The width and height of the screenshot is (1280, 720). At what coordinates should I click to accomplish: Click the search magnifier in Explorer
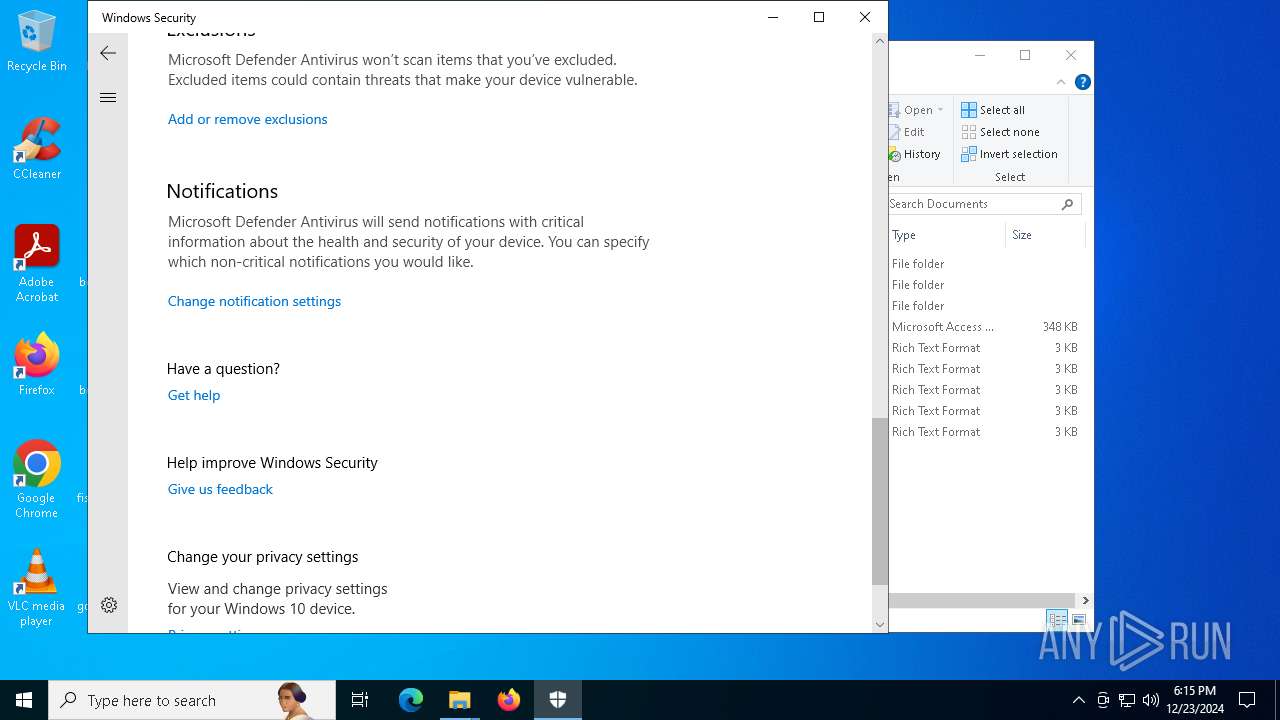pyautogui.click(x=1068, y=204)
